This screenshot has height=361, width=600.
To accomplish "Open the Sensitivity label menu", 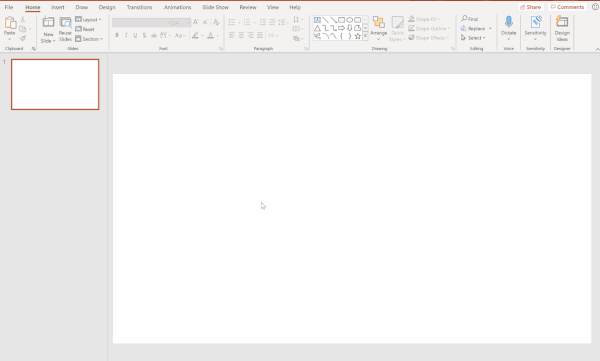I will pos(535,28).
